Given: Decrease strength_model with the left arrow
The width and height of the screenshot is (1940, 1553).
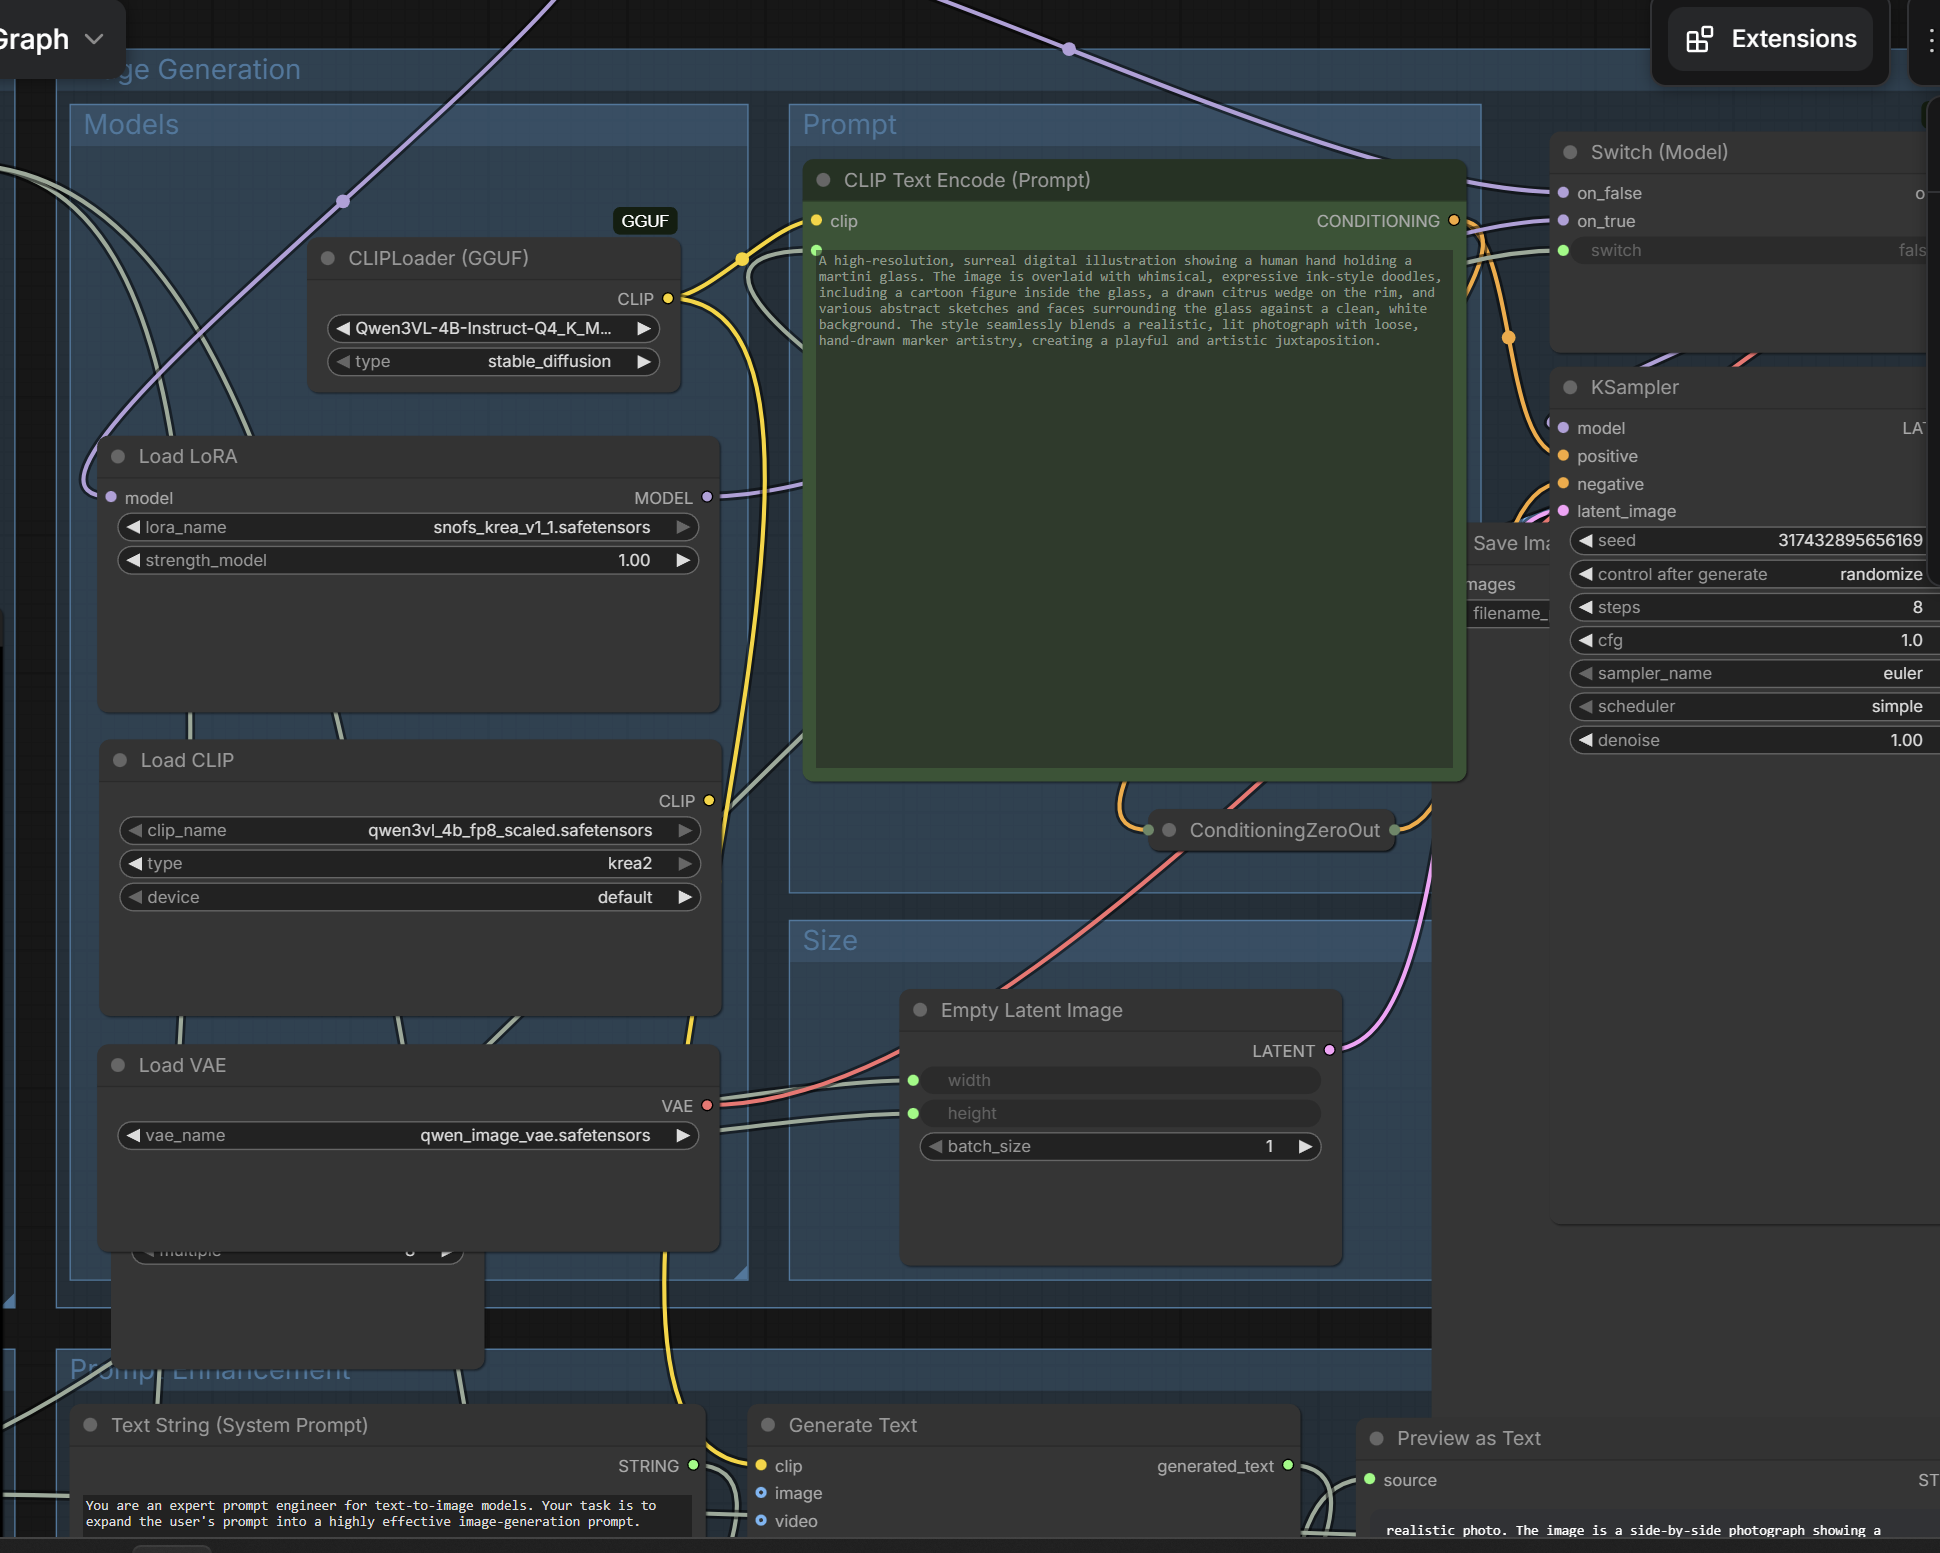Looking at the screenshot, I should 132,560.
